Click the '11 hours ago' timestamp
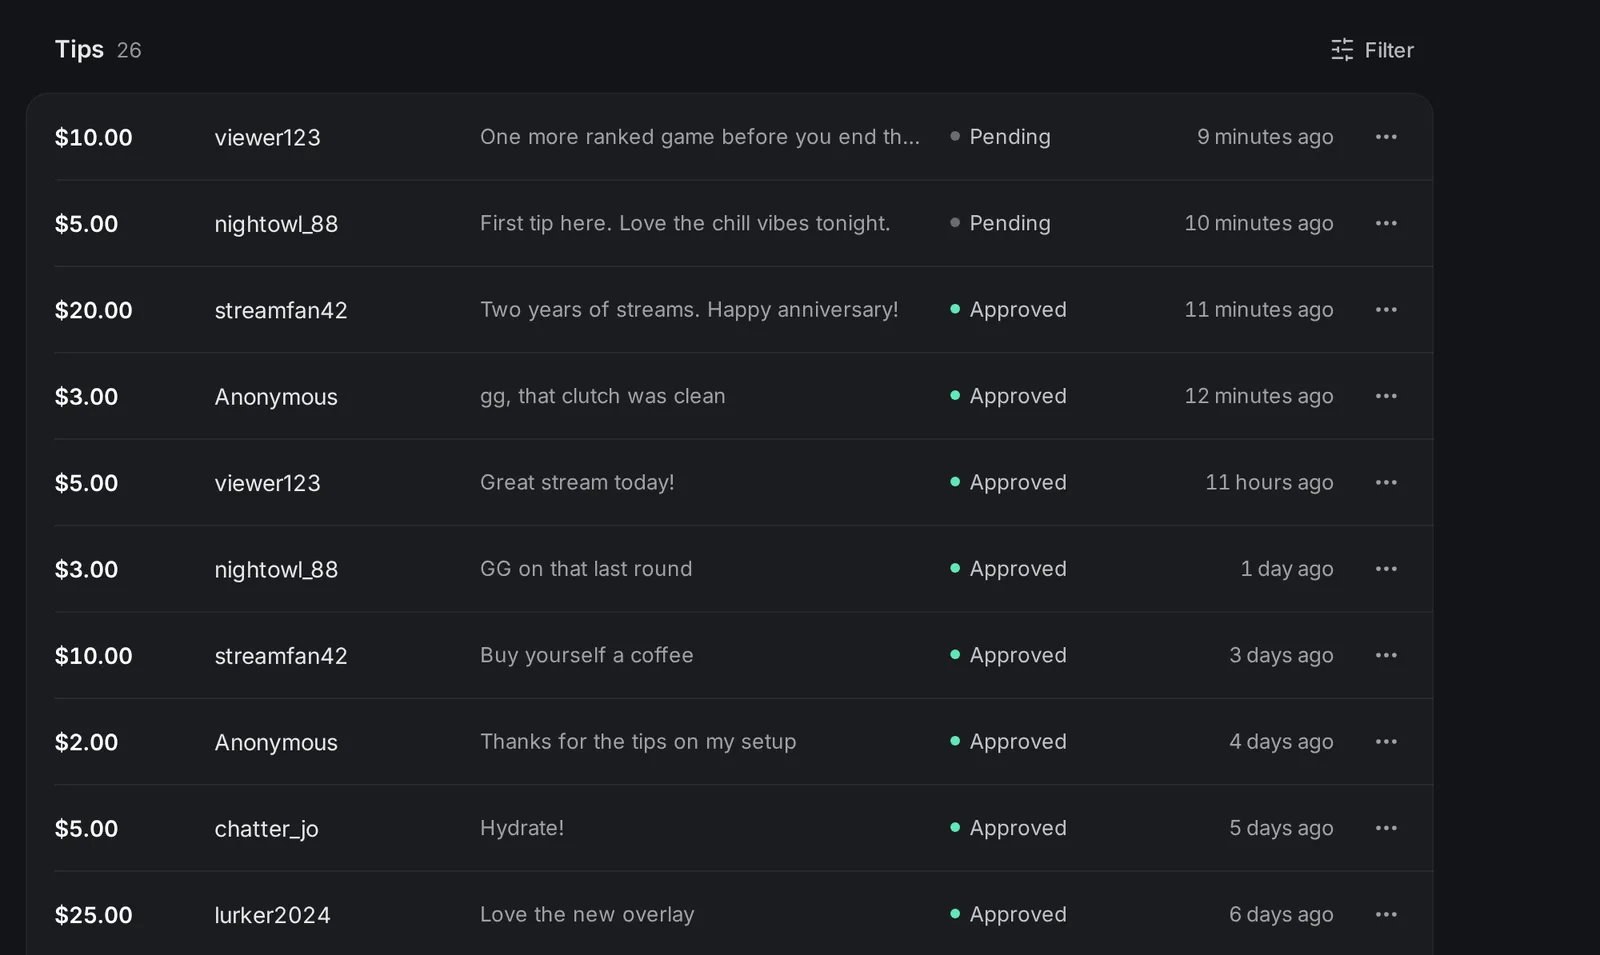 pyautogui.click(x=1269, y=482)
